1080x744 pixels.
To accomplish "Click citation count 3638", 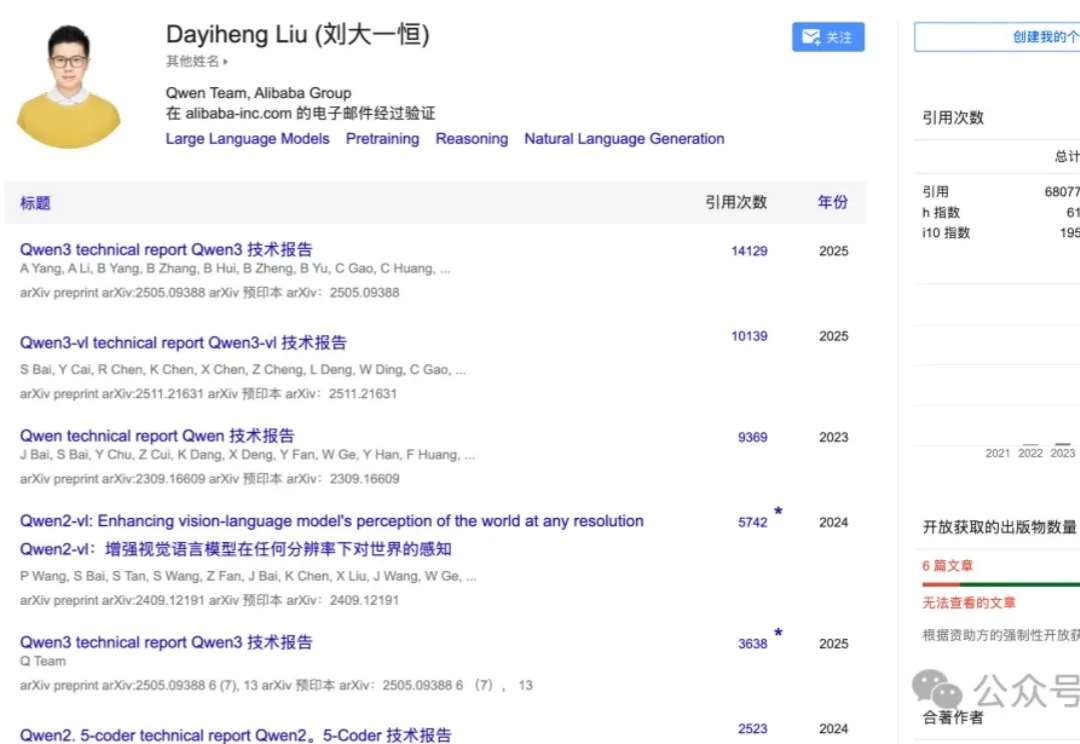I will pos(752,643).
